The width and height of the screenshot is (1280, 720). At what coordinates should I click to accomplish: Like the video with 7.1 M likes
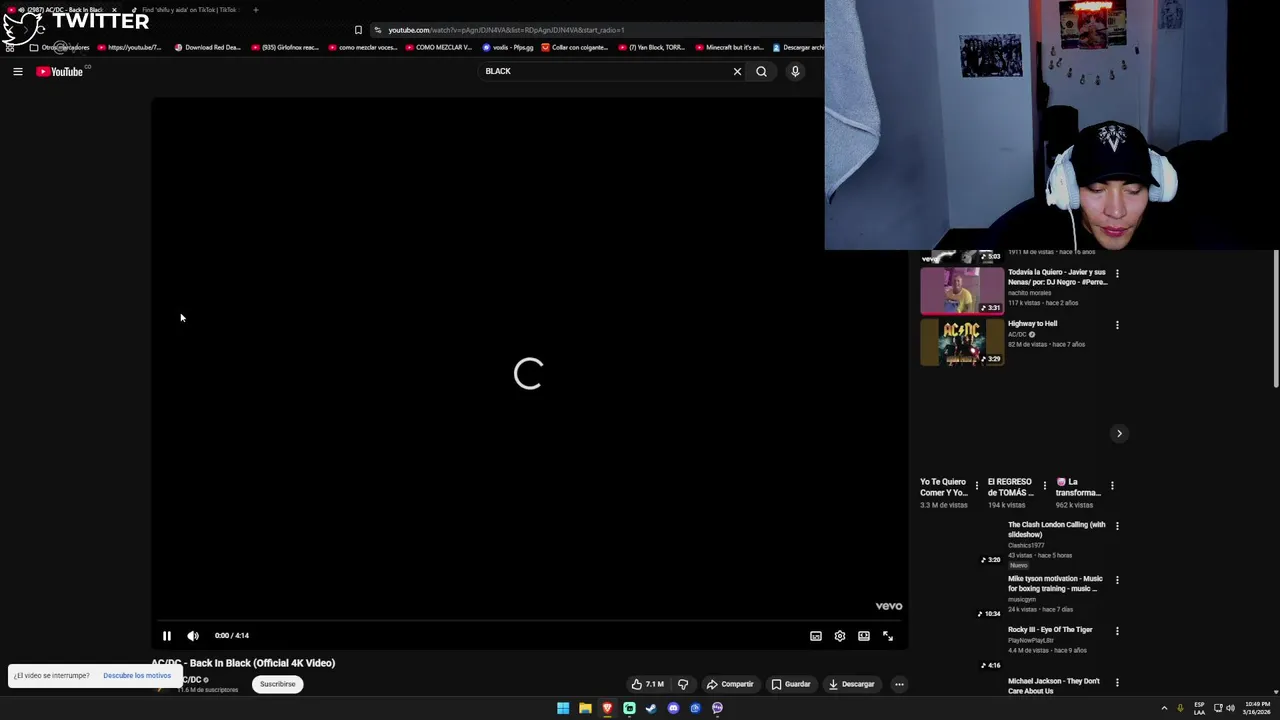pos(648,684)
